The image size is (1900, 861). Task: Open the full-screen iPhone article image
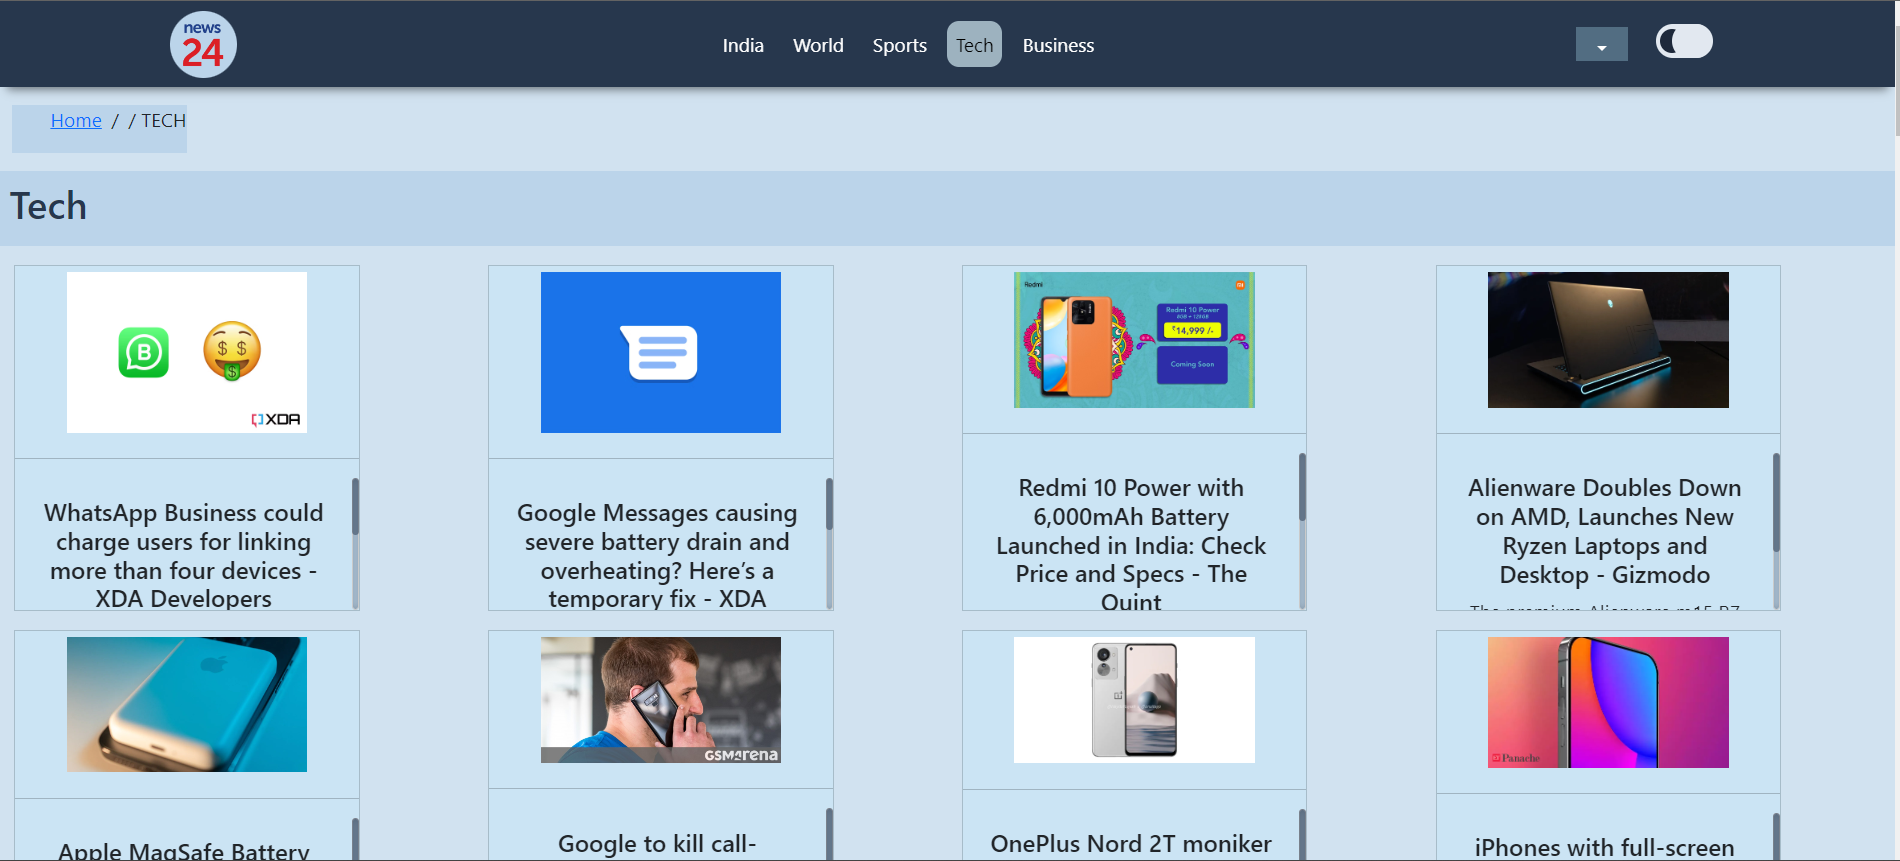[1608, 702]
